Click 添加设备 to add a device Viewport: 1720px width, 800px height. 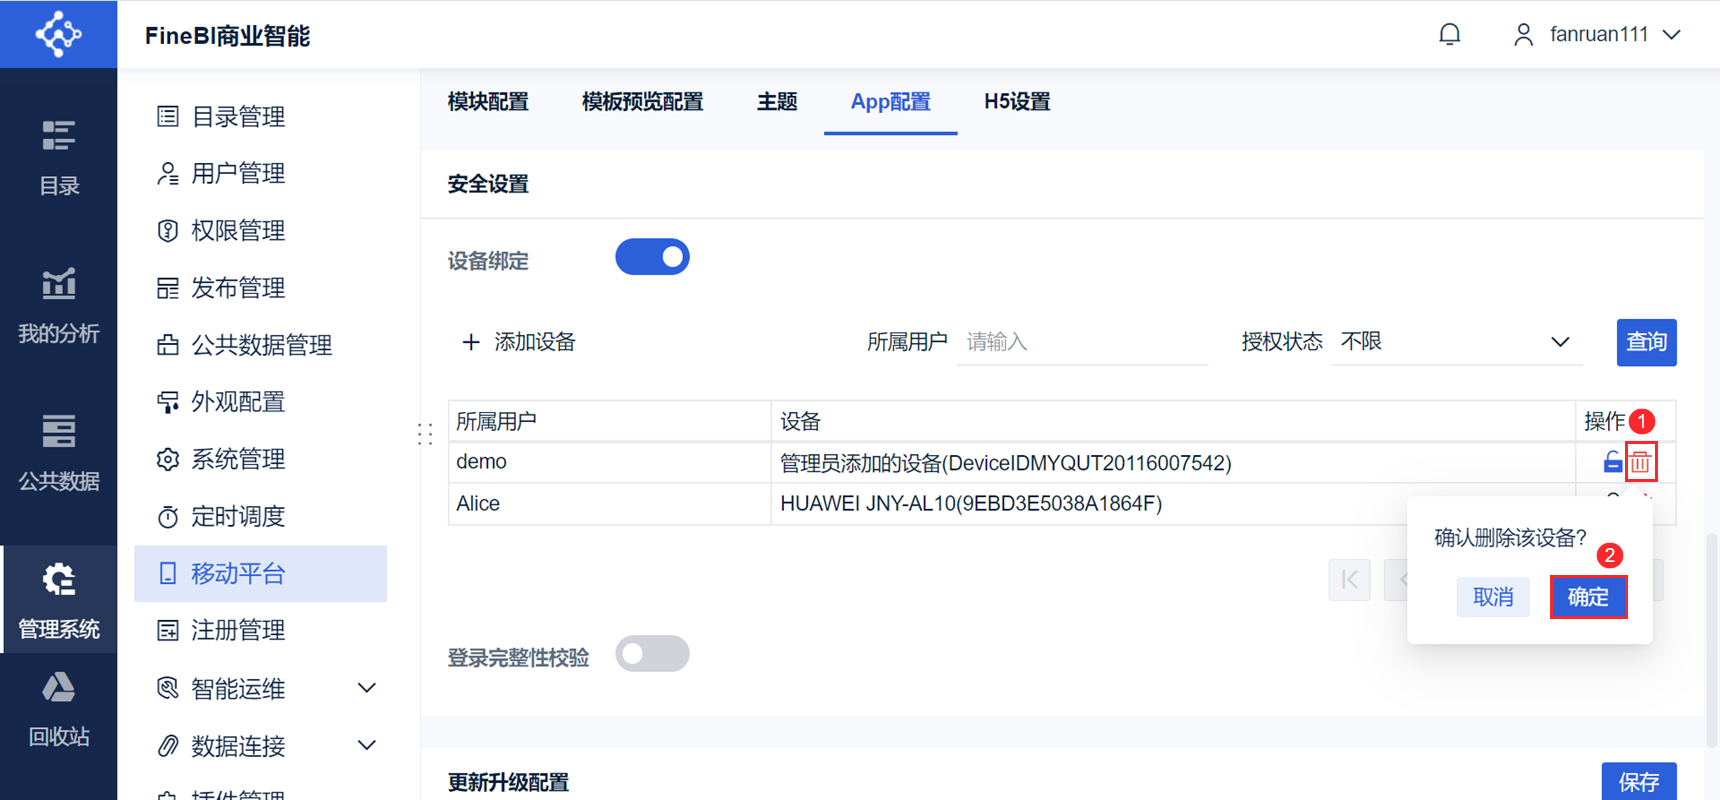click(x=518, y=342)
